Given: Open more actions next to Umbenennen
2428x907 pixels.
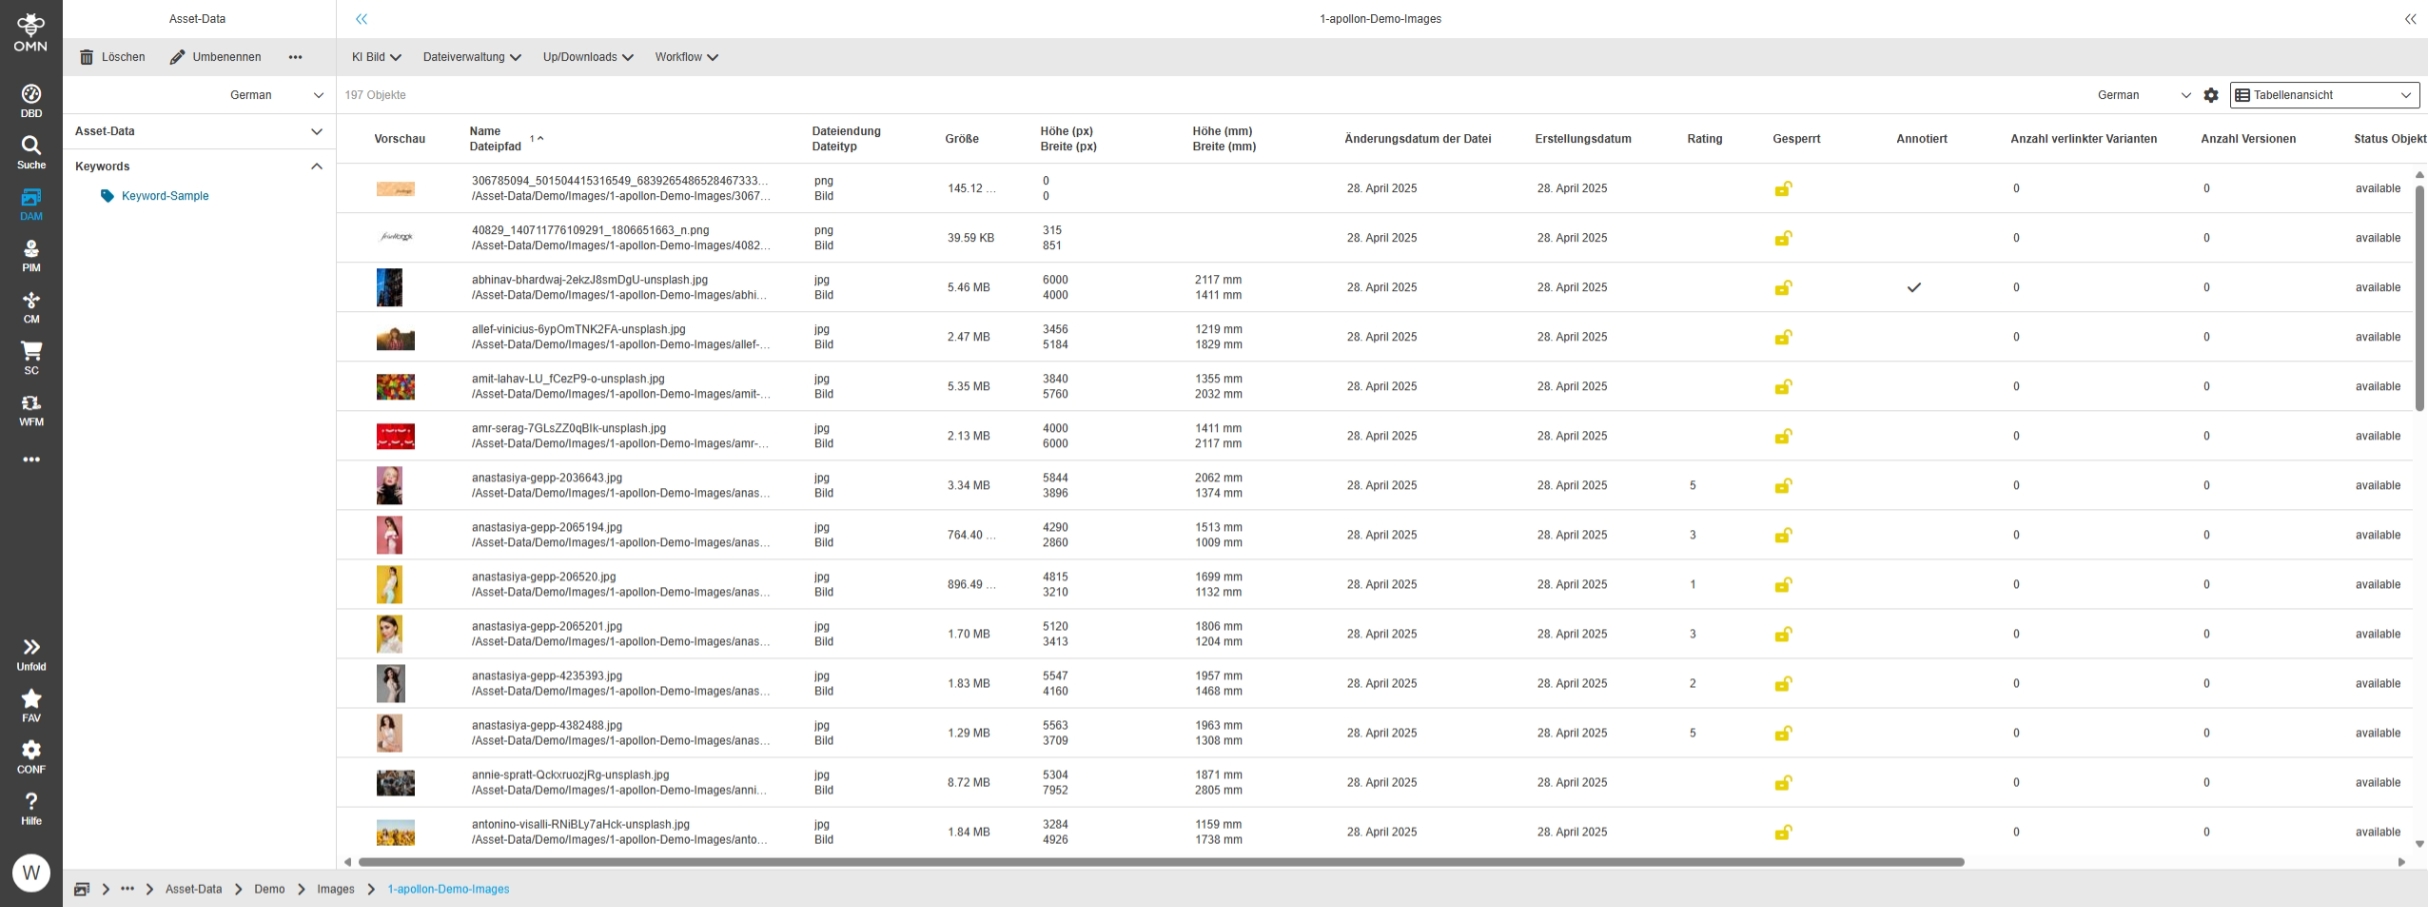Looking at the screenshot, I should tap(295, 57).
